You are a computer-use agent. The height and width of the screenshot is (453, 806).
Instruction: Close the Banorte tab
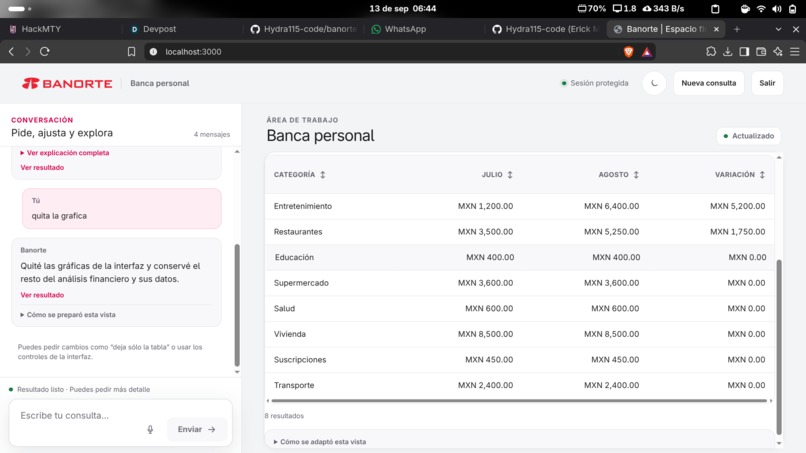click(x=716, y=29)
